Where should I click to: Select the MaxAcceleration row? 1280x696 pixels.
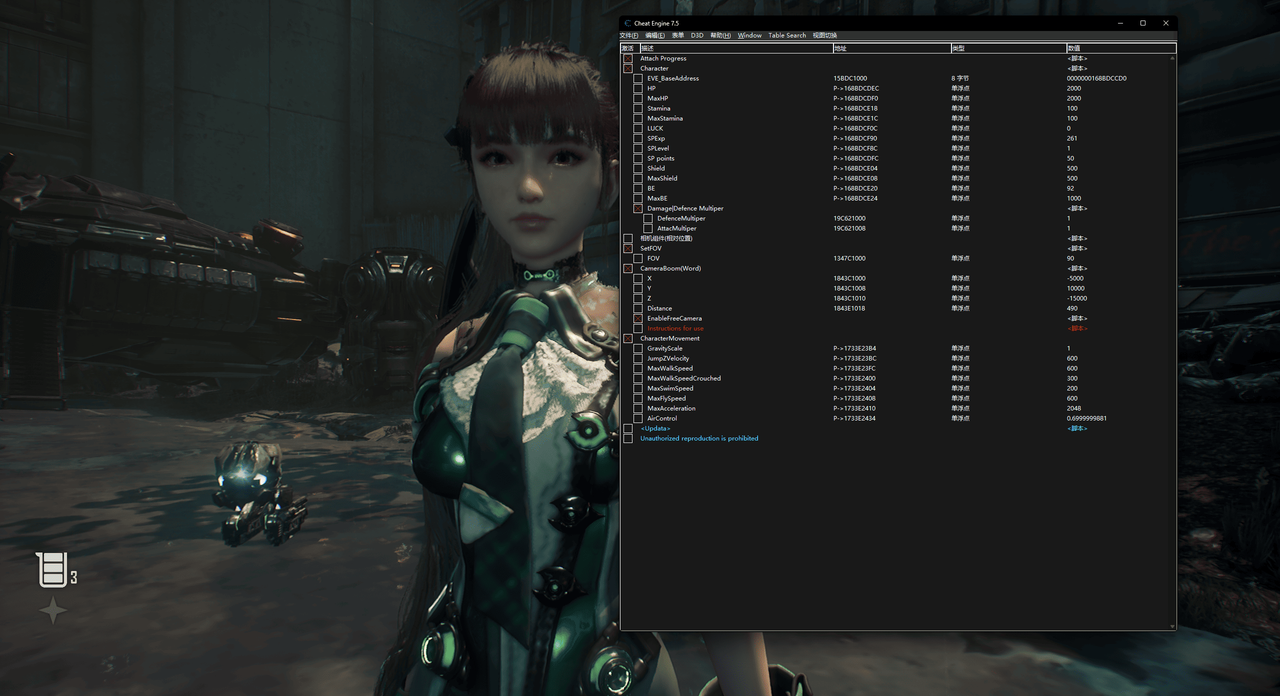coord(896,408)
